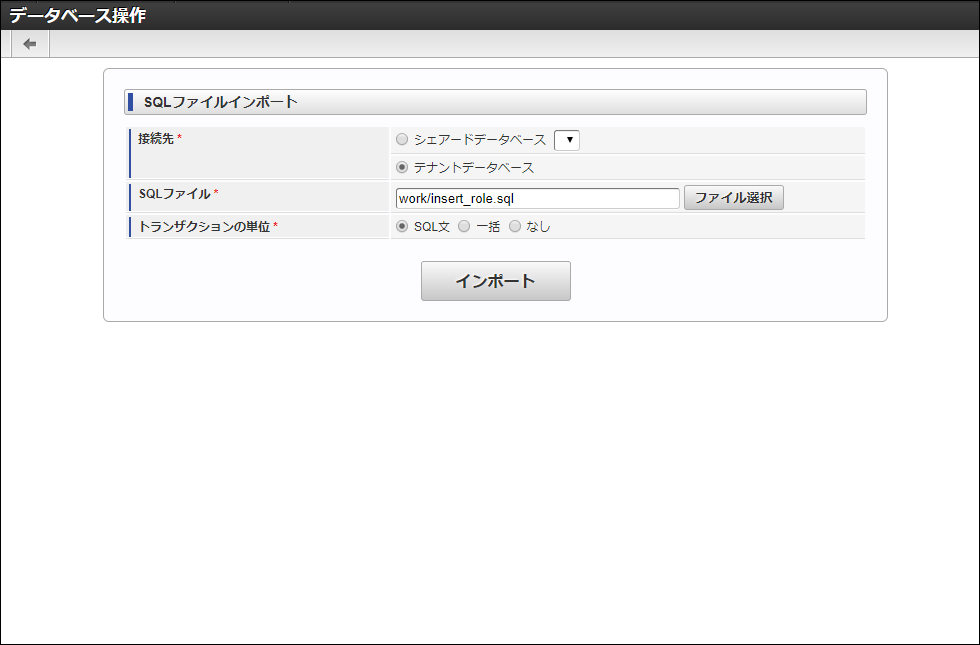This screenshot has width=980, height=645.
Task: Click the トランザクションの単位 label
Action: point(204,226)
